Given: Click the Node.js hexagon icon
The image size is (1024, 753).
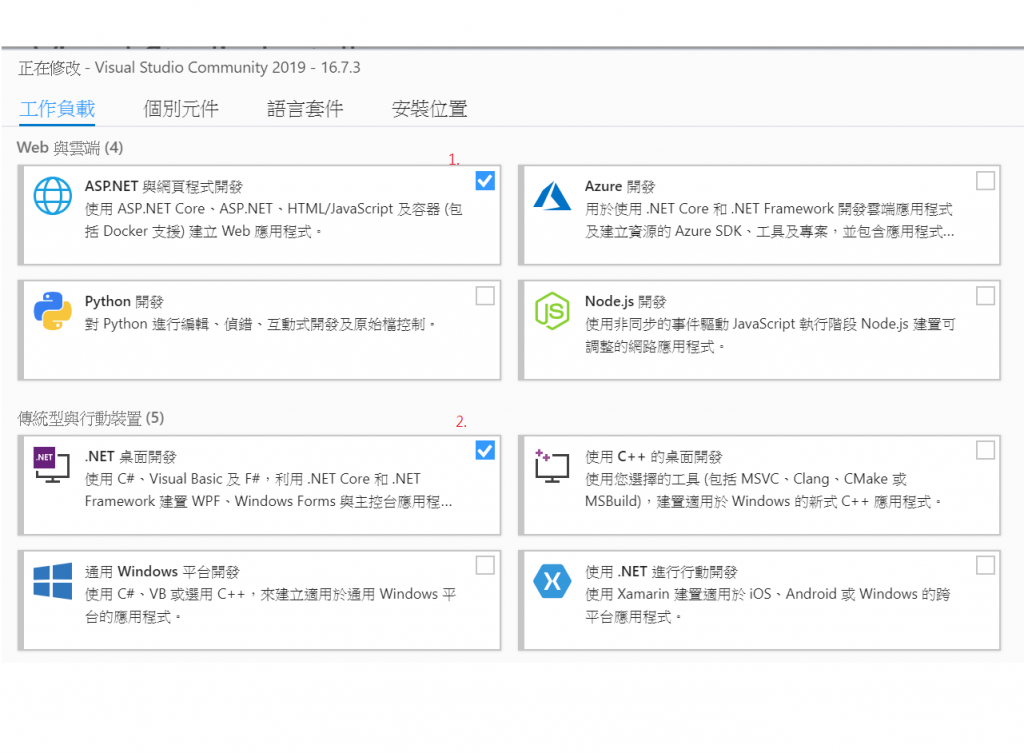Looking at the screenshot, I should 552,311.
